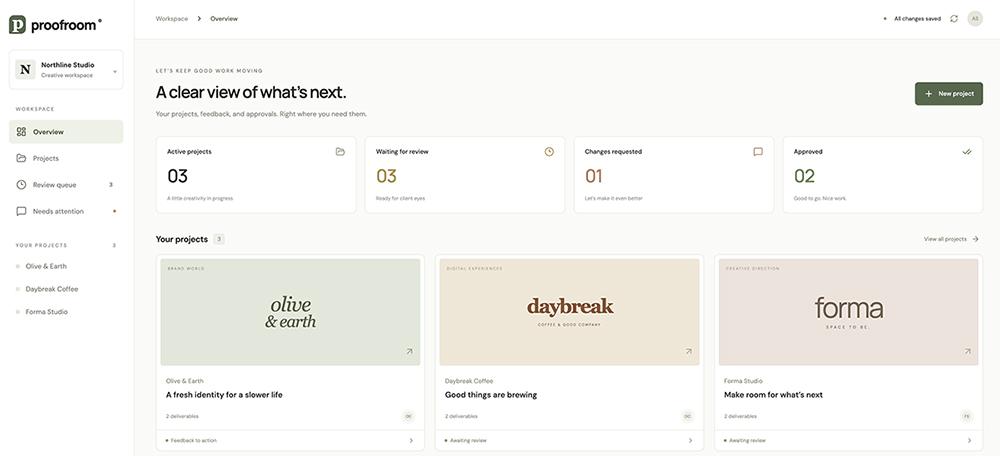The height and width of the screenshot is (456, 1000).
Task: Click the arrow icon on olive & earth thumbnail
Action: point(409,351)
